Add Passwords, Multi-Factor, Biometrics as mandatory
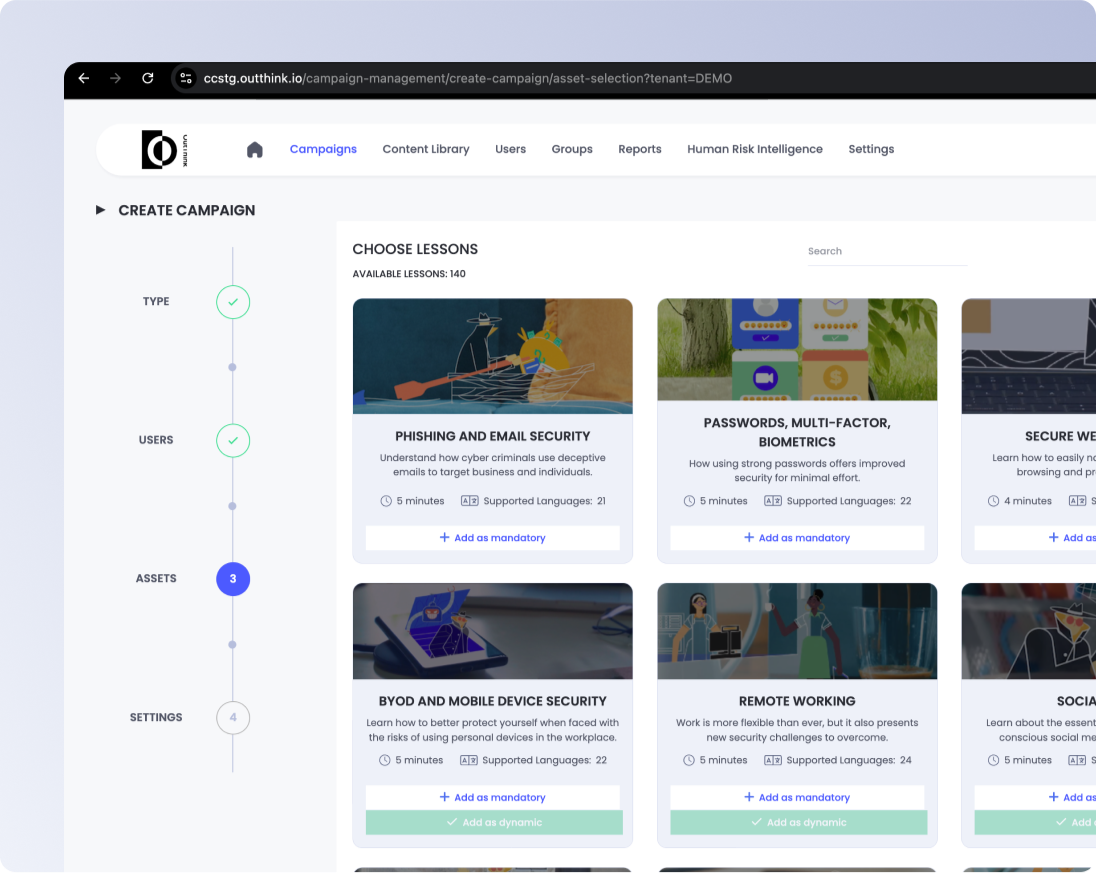 pos(797,538)
